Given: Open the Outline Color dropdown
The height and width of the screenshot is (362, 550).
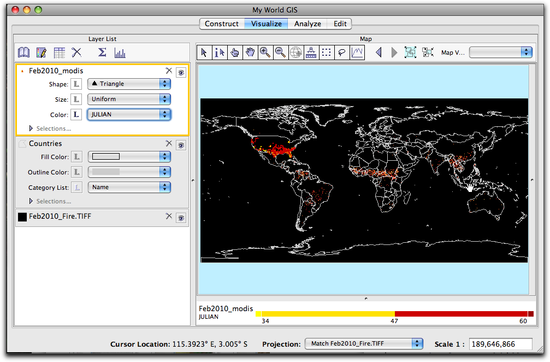Looking at the screenshot, I should [129, 172].
